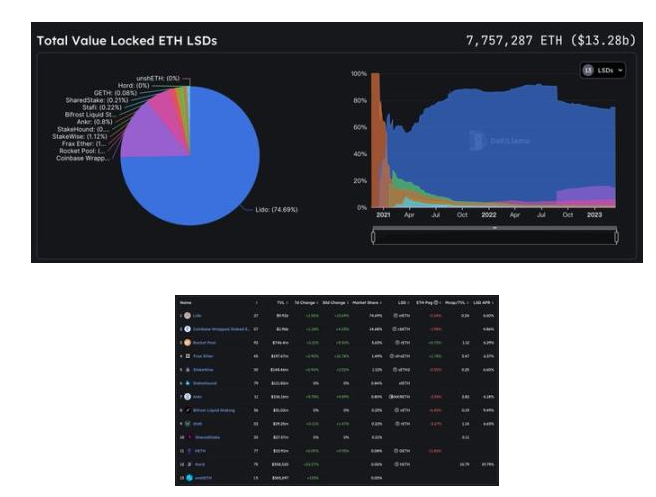This screenshot has height=497, width=656.
Task: Click the StakeWise logo in table
Action: coord(187,370)
